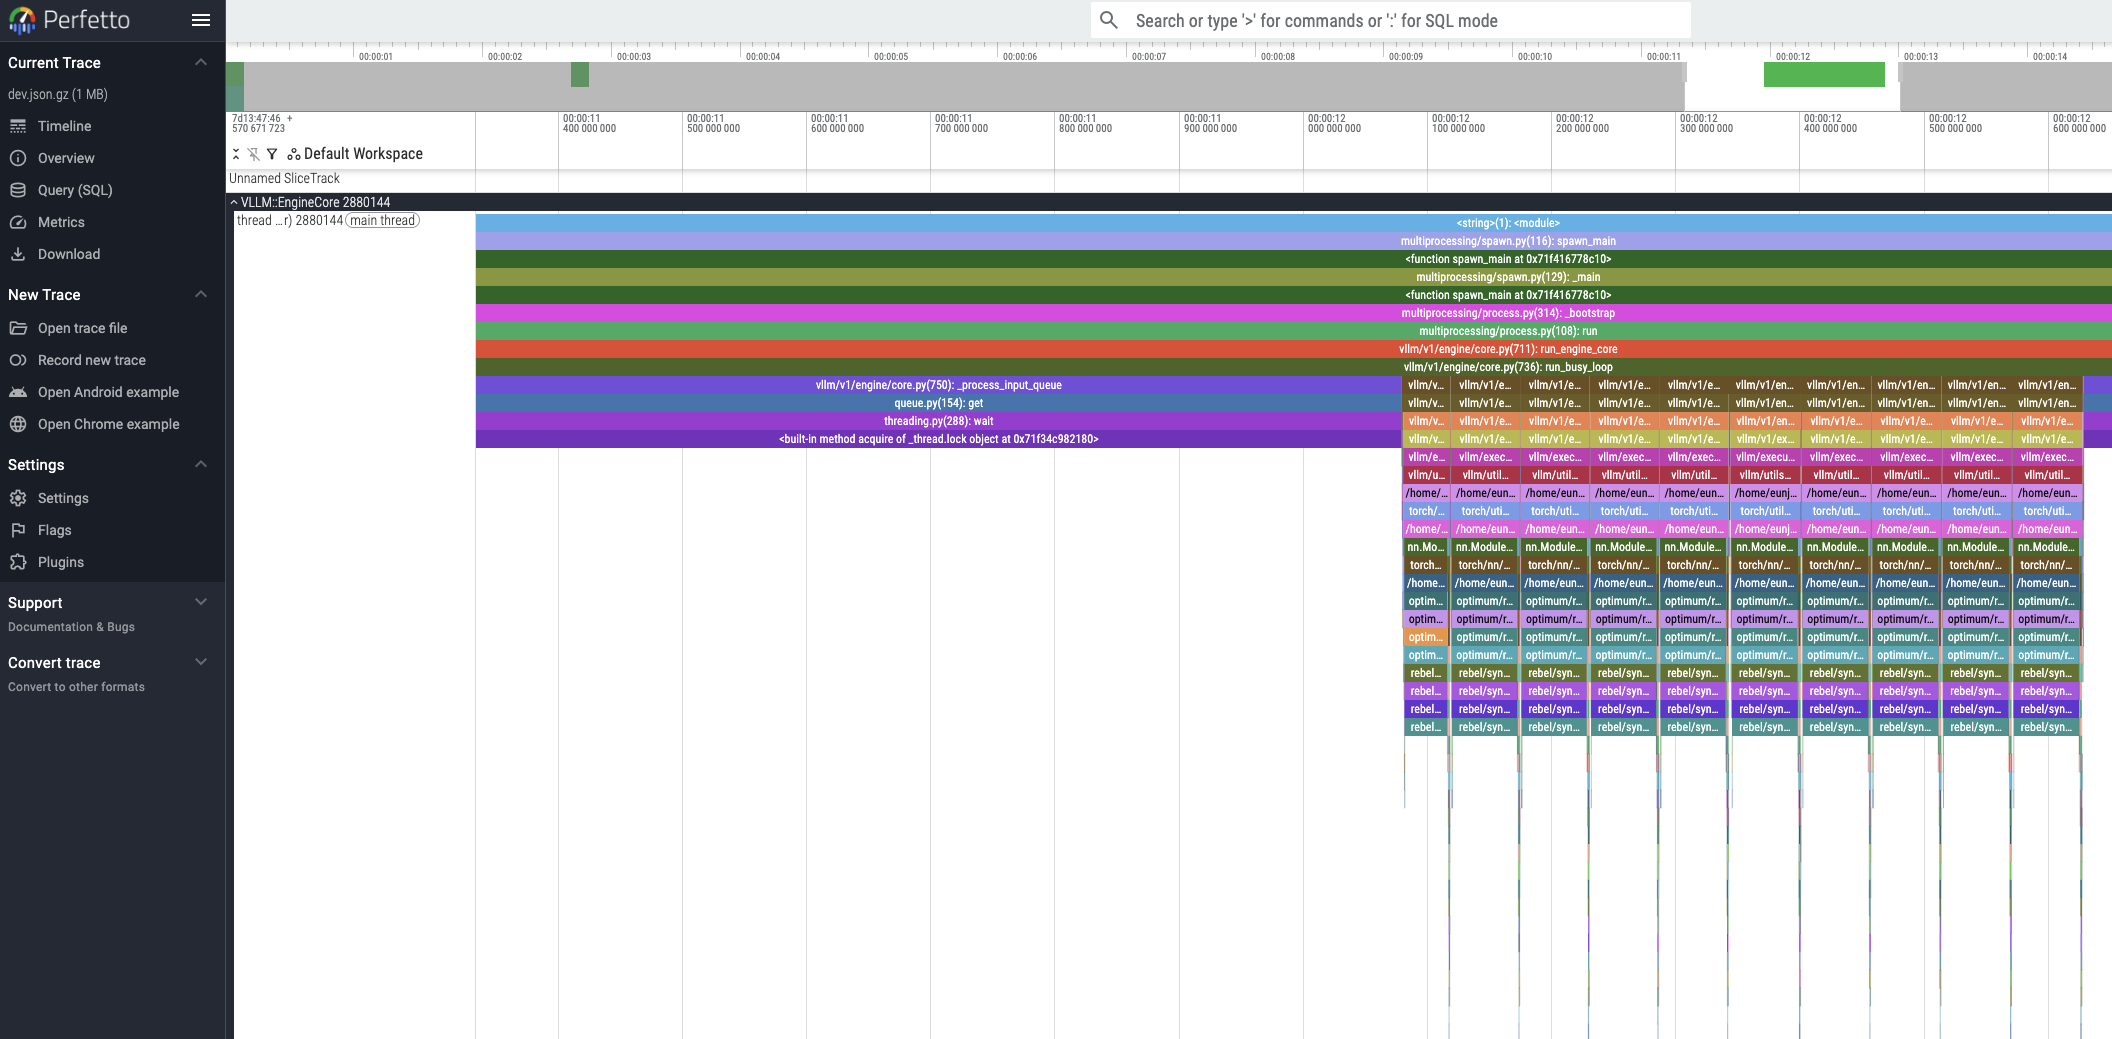
Task: Open the Flags settings page
Action: (54, 530)
